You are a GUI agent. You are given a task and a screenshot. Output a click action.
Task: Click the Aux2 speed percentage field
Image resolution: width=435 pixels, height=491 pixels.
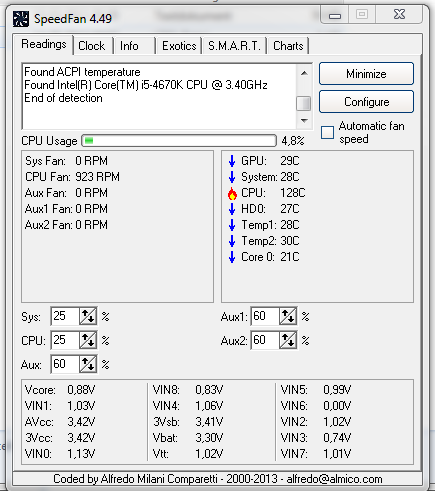click(x=265, y=340)
